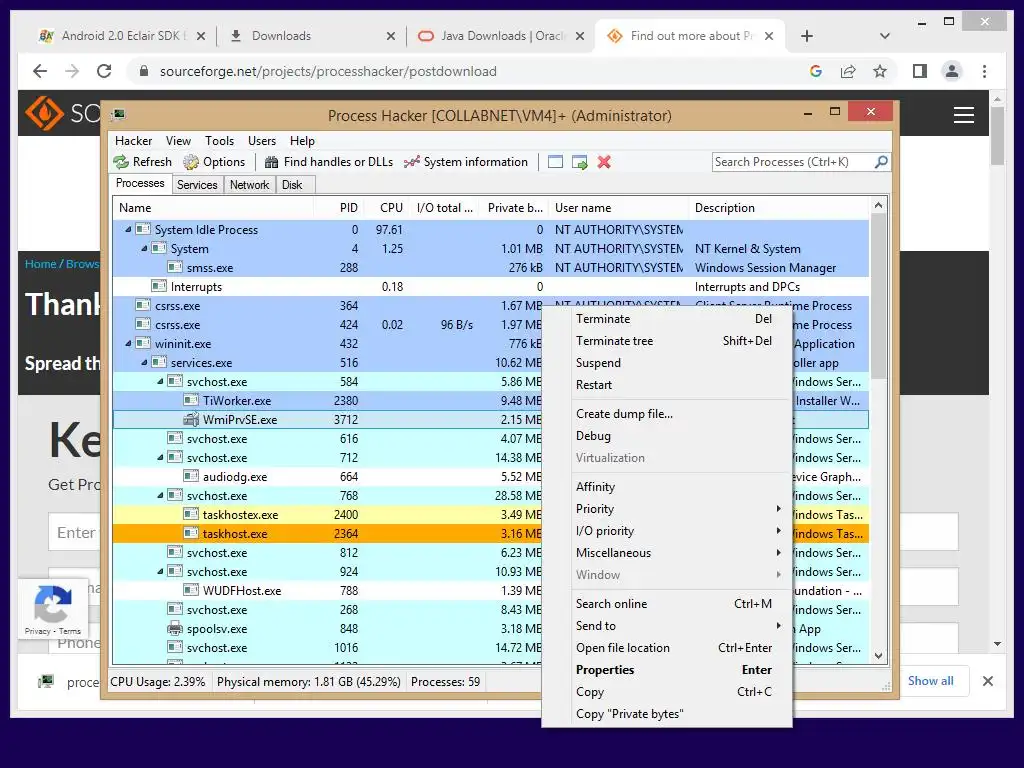The image size is (1024, 768).
Task: Click the share page icon in Chrome
Action: point(848,71)
